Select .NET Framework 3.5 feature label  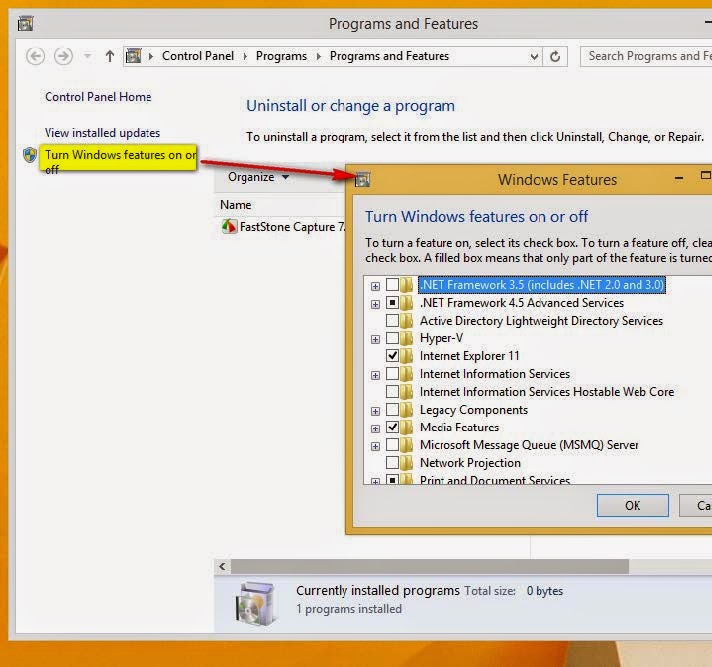click(542, 285)
